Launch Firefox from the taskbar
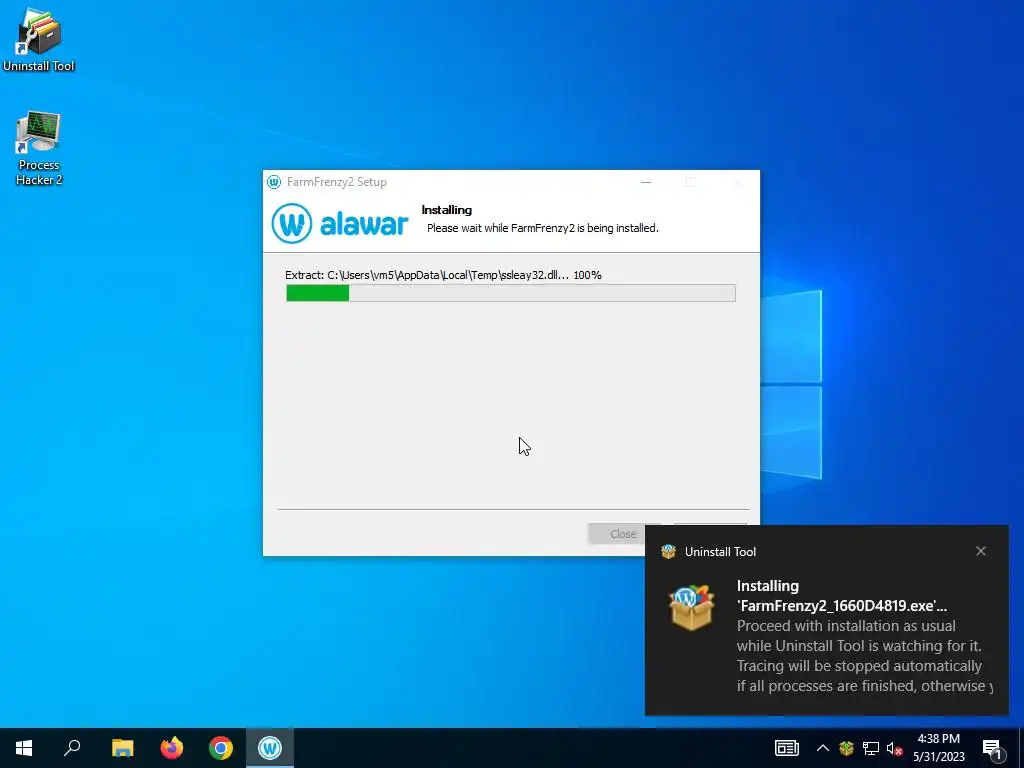The height and width of the screenshot is (768, 1024). pos(172,748)
